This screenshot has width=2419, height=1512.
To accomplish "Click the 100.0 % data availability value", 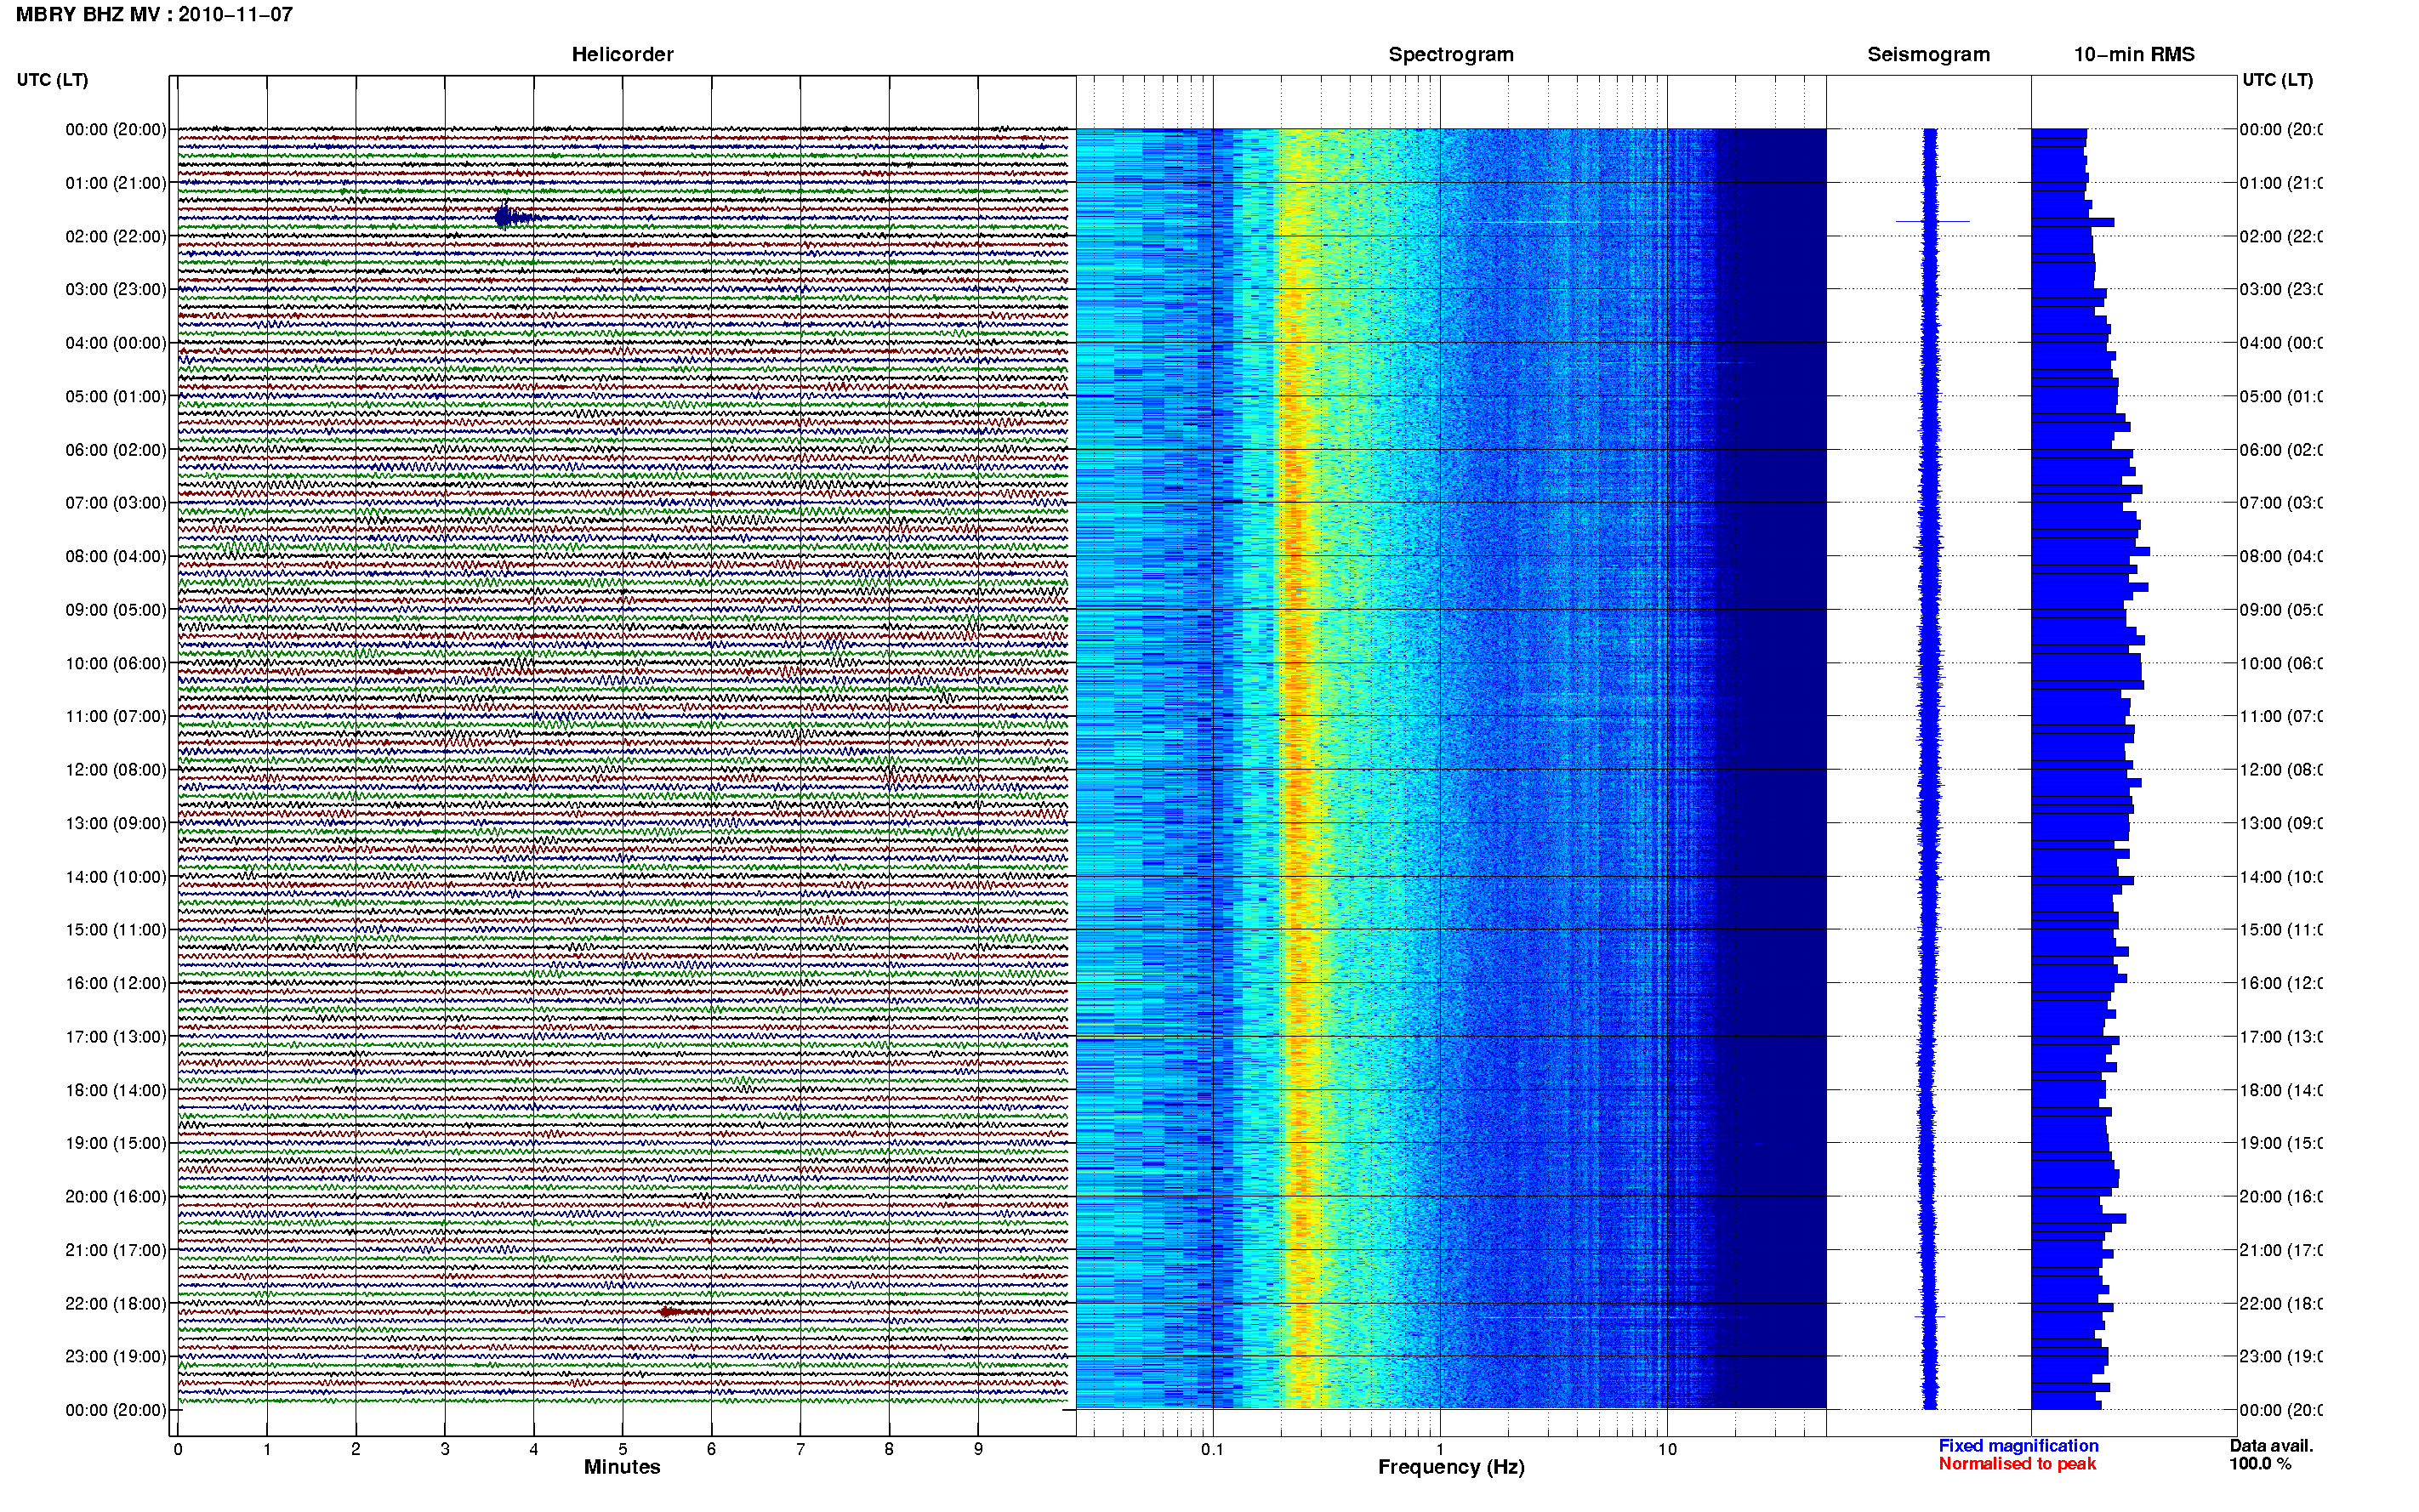I will coord(2260,1464).
